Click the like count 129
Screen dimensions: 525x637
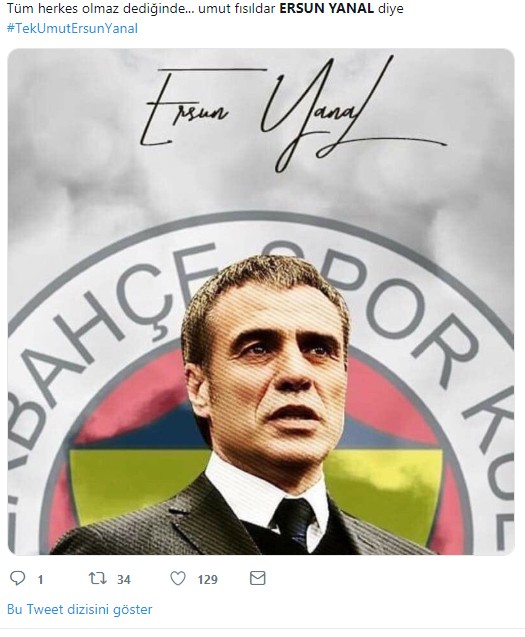click(x=208, y=579)
